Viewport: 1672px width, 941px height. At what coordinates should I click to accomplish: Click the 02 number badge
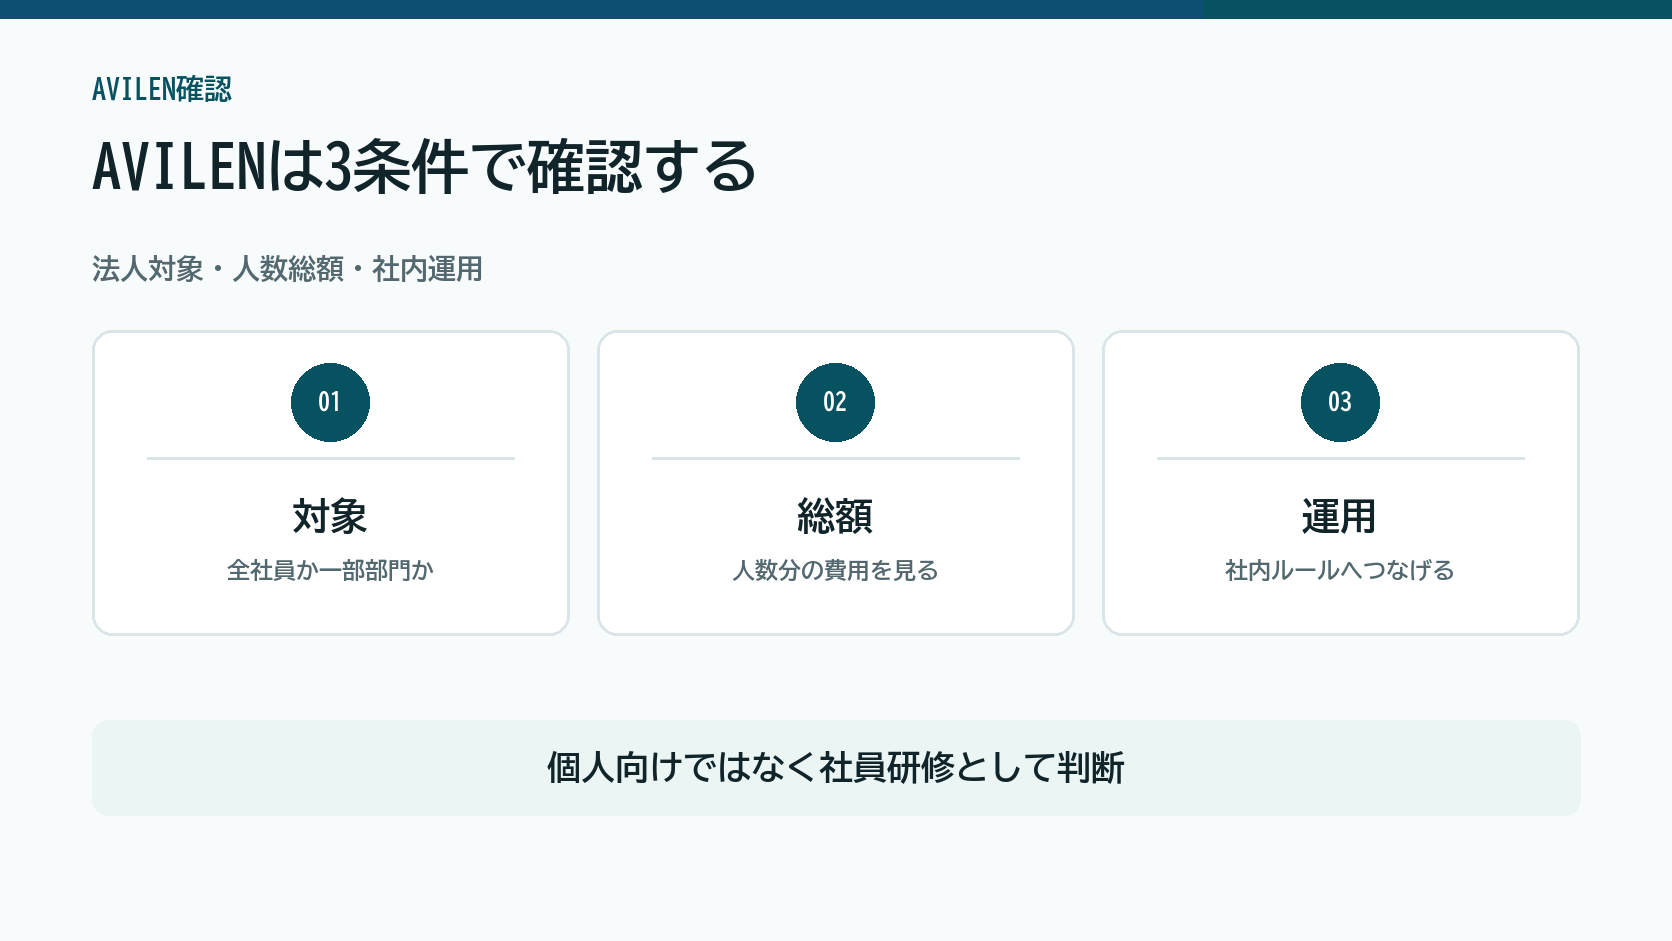click(x=835, y=402)
